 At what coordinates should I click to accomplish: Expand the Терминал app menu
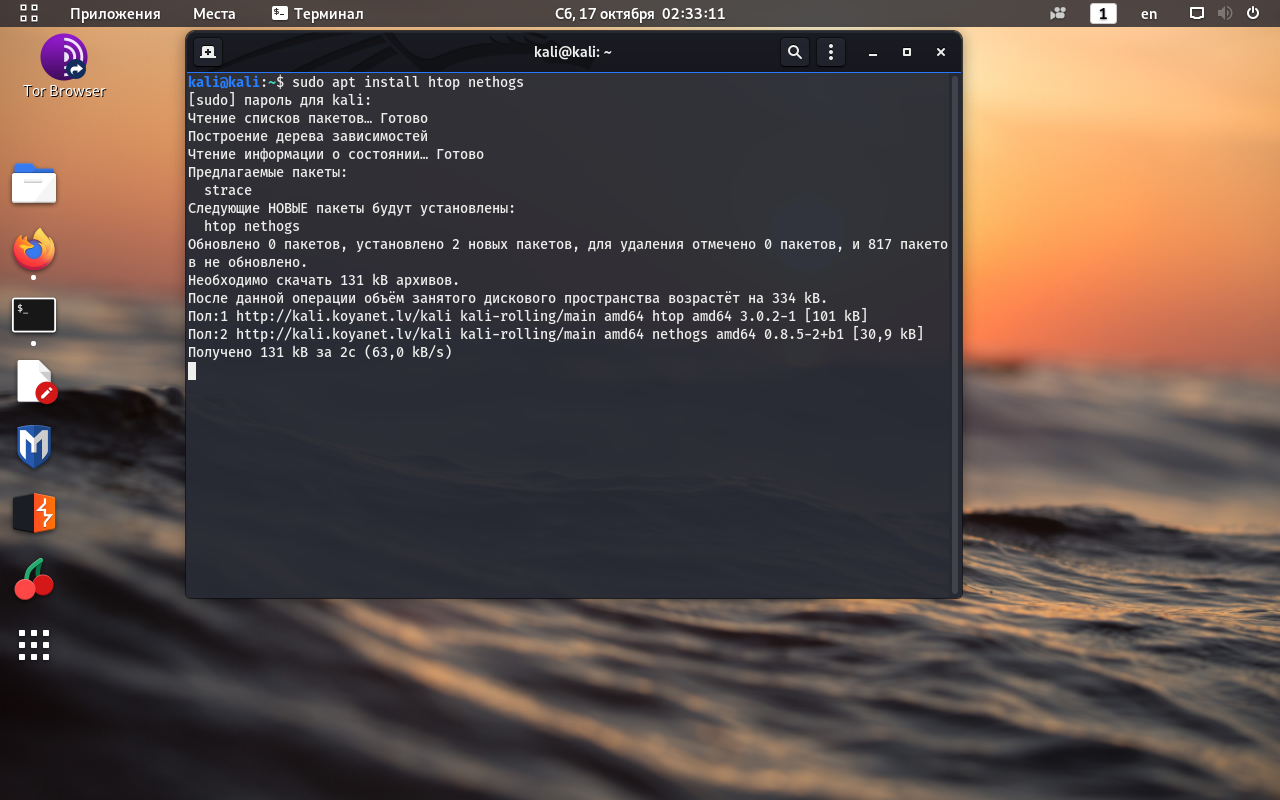[317, 13]
